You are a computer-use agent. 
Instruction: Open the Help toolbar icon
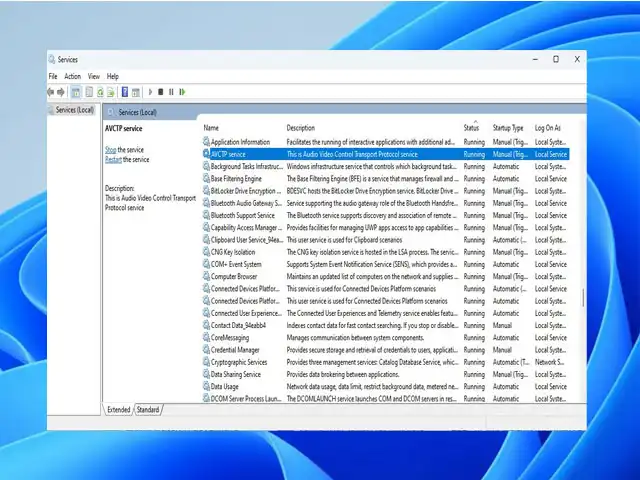click(125, 92)
